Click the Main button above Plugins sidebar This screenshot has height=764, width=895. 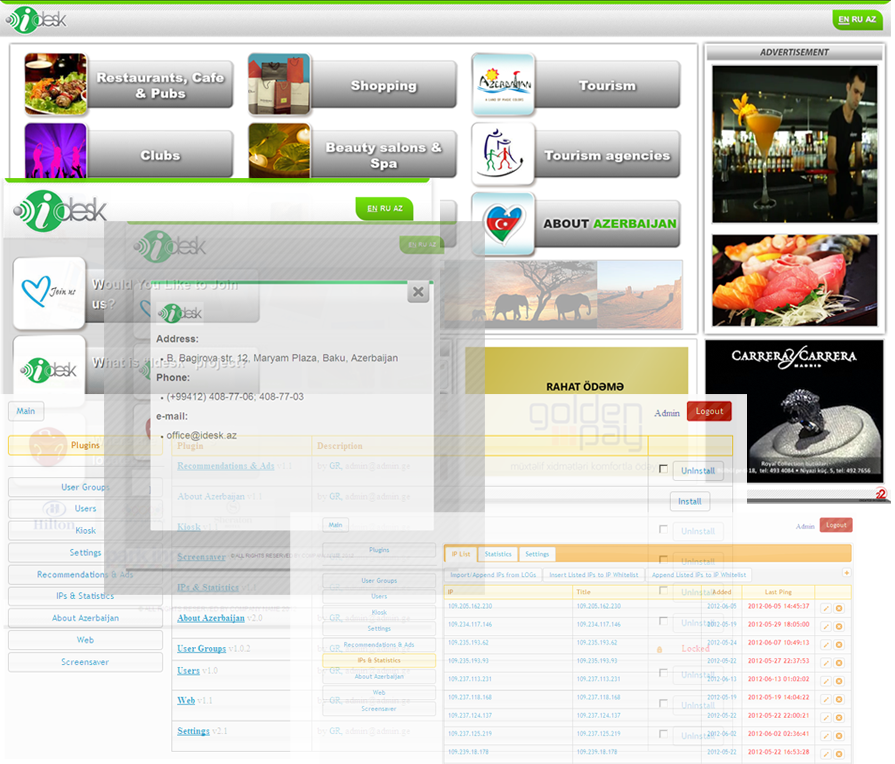pos(26,411)
